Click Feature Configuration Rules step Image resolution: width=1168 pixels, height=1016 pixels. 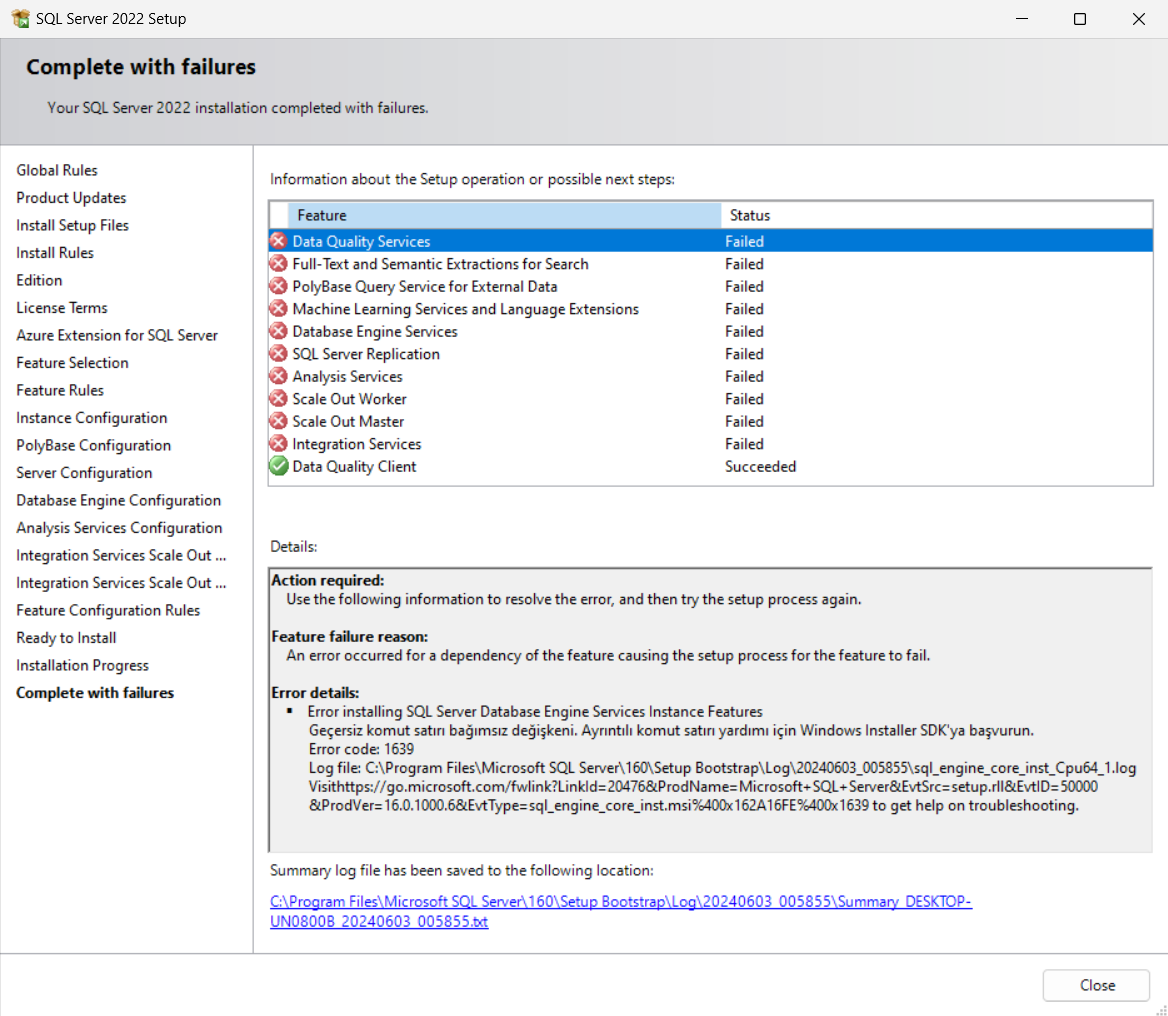pos(108,610)
